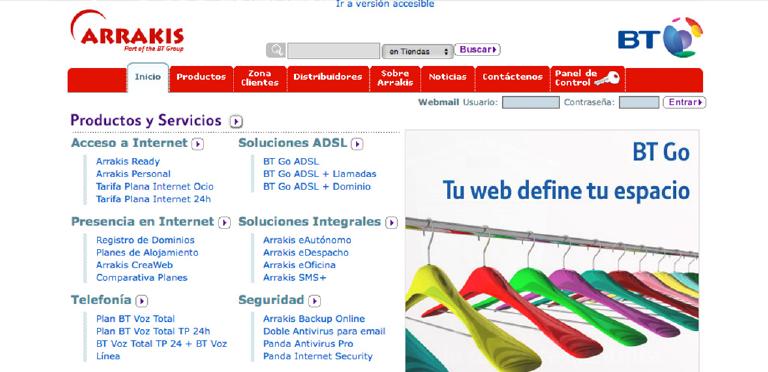
Task: Click arrow icon next to Seguridad
Action: pyautogui.click(x=314, y=301)
